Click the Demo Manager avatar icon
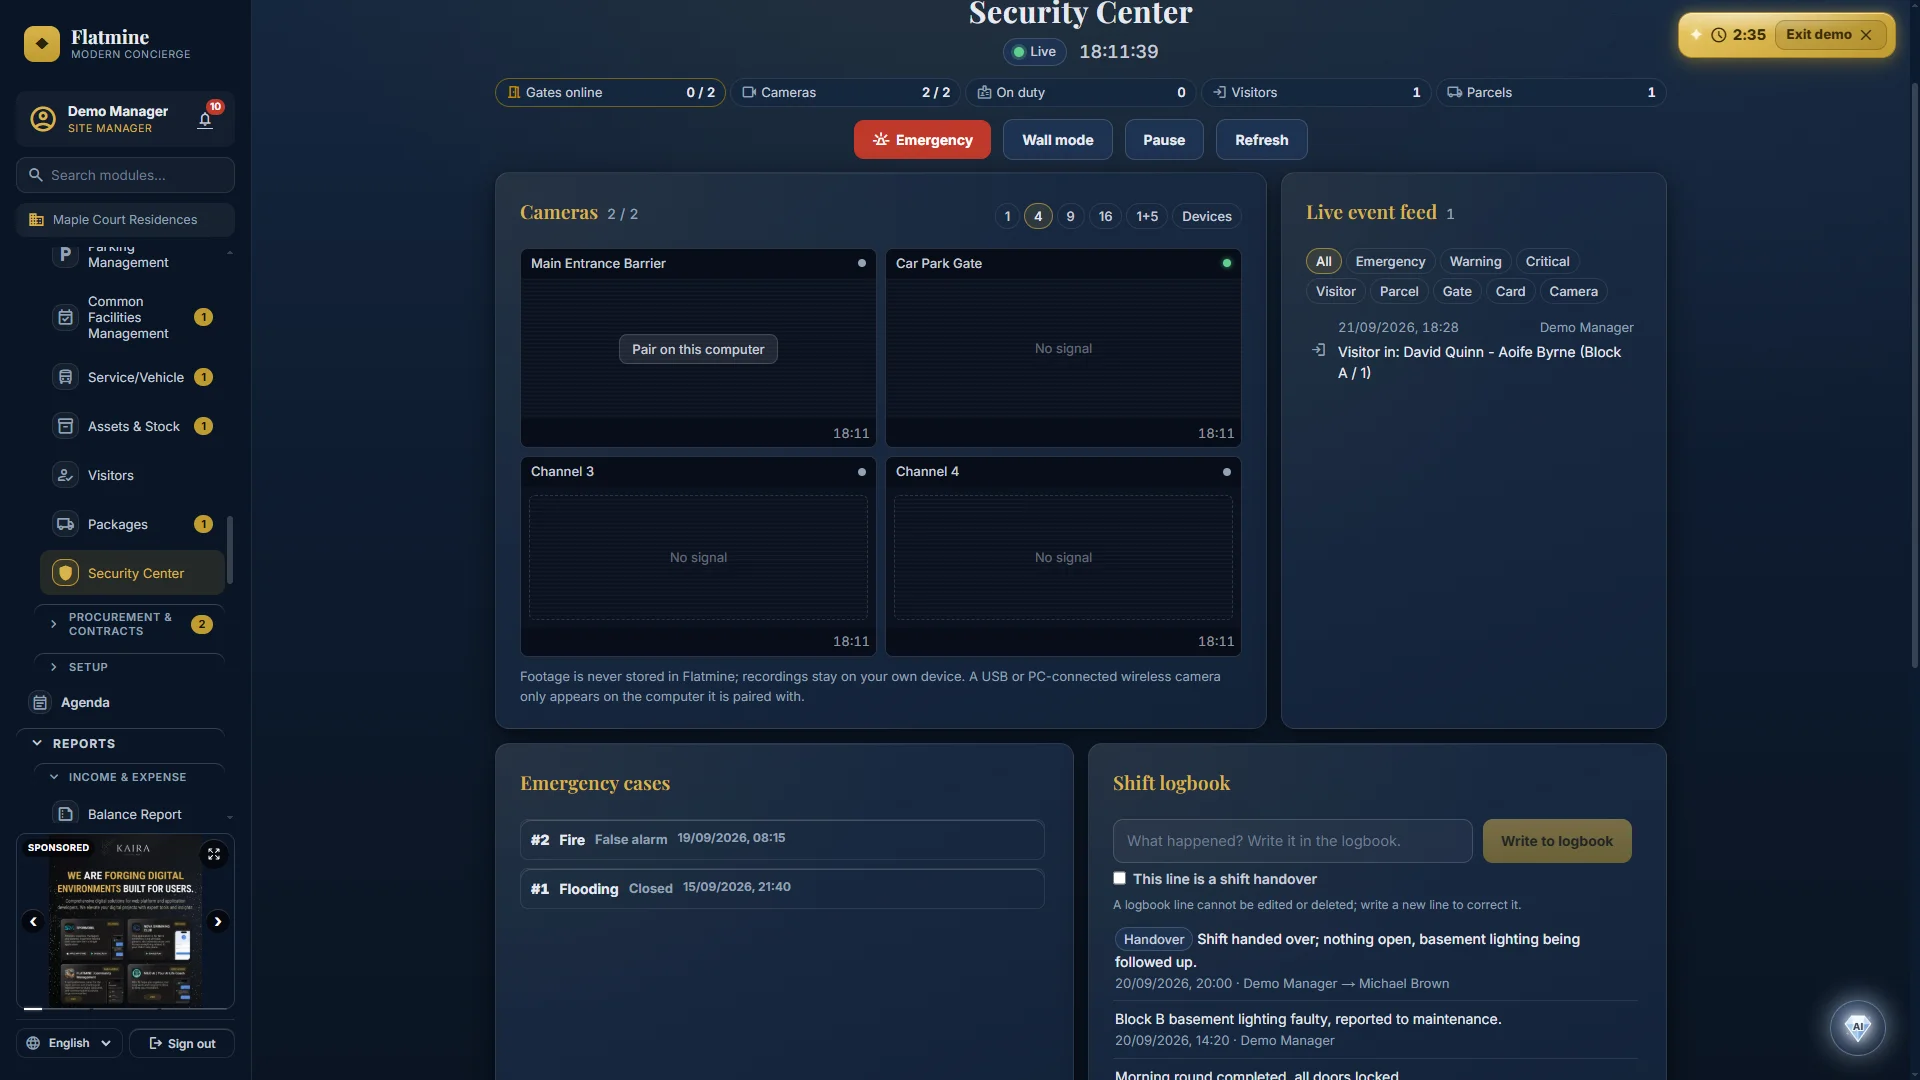The height and width of the screenshot is (1080, 1920). (43, 119)
